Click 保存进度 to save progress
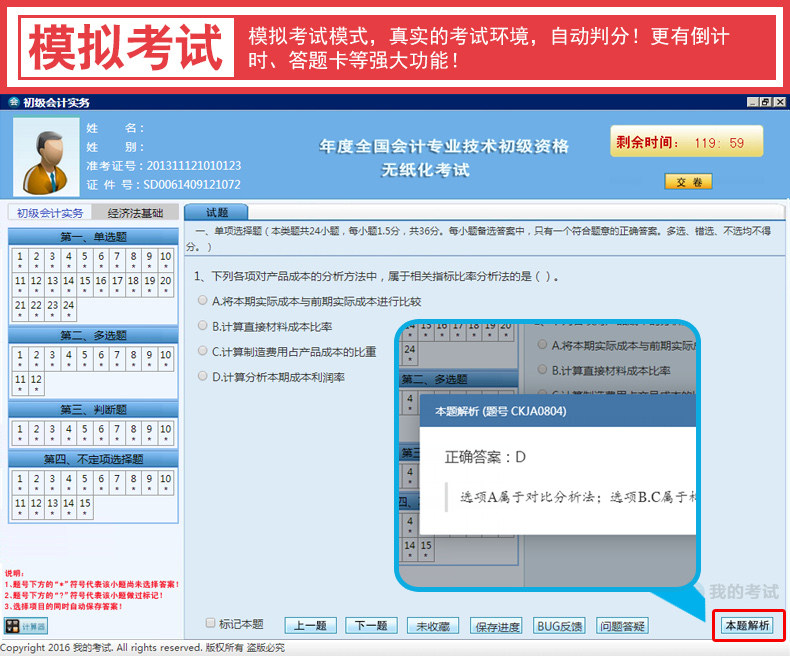 click(496, 626)
